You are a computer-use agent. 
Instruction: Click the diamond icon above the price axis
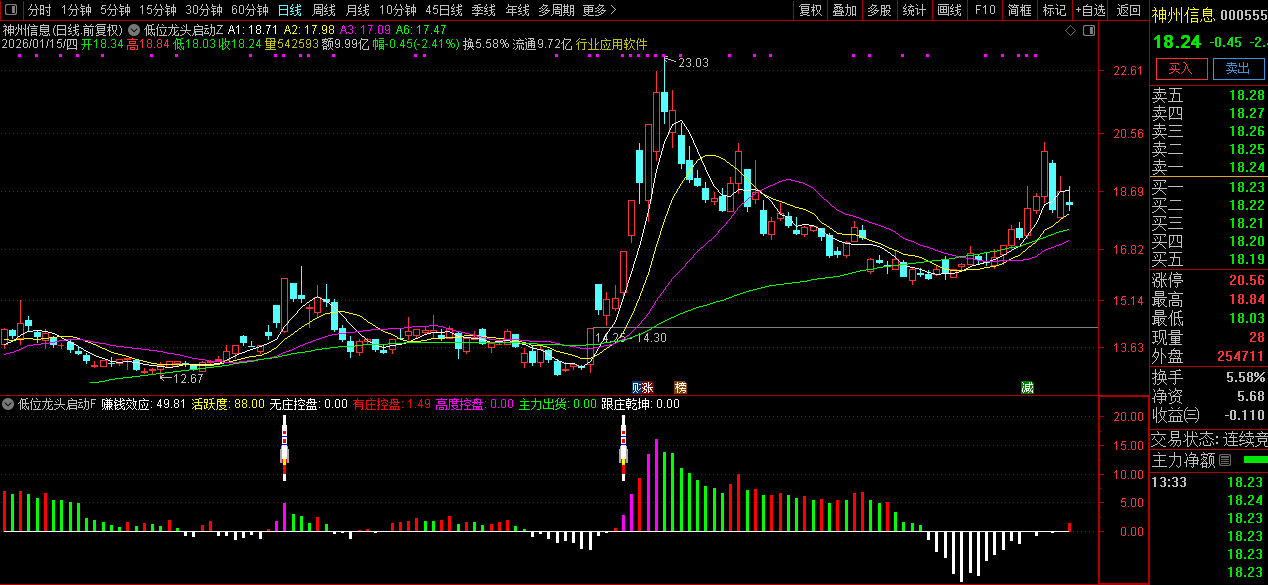coord(1071,30)
